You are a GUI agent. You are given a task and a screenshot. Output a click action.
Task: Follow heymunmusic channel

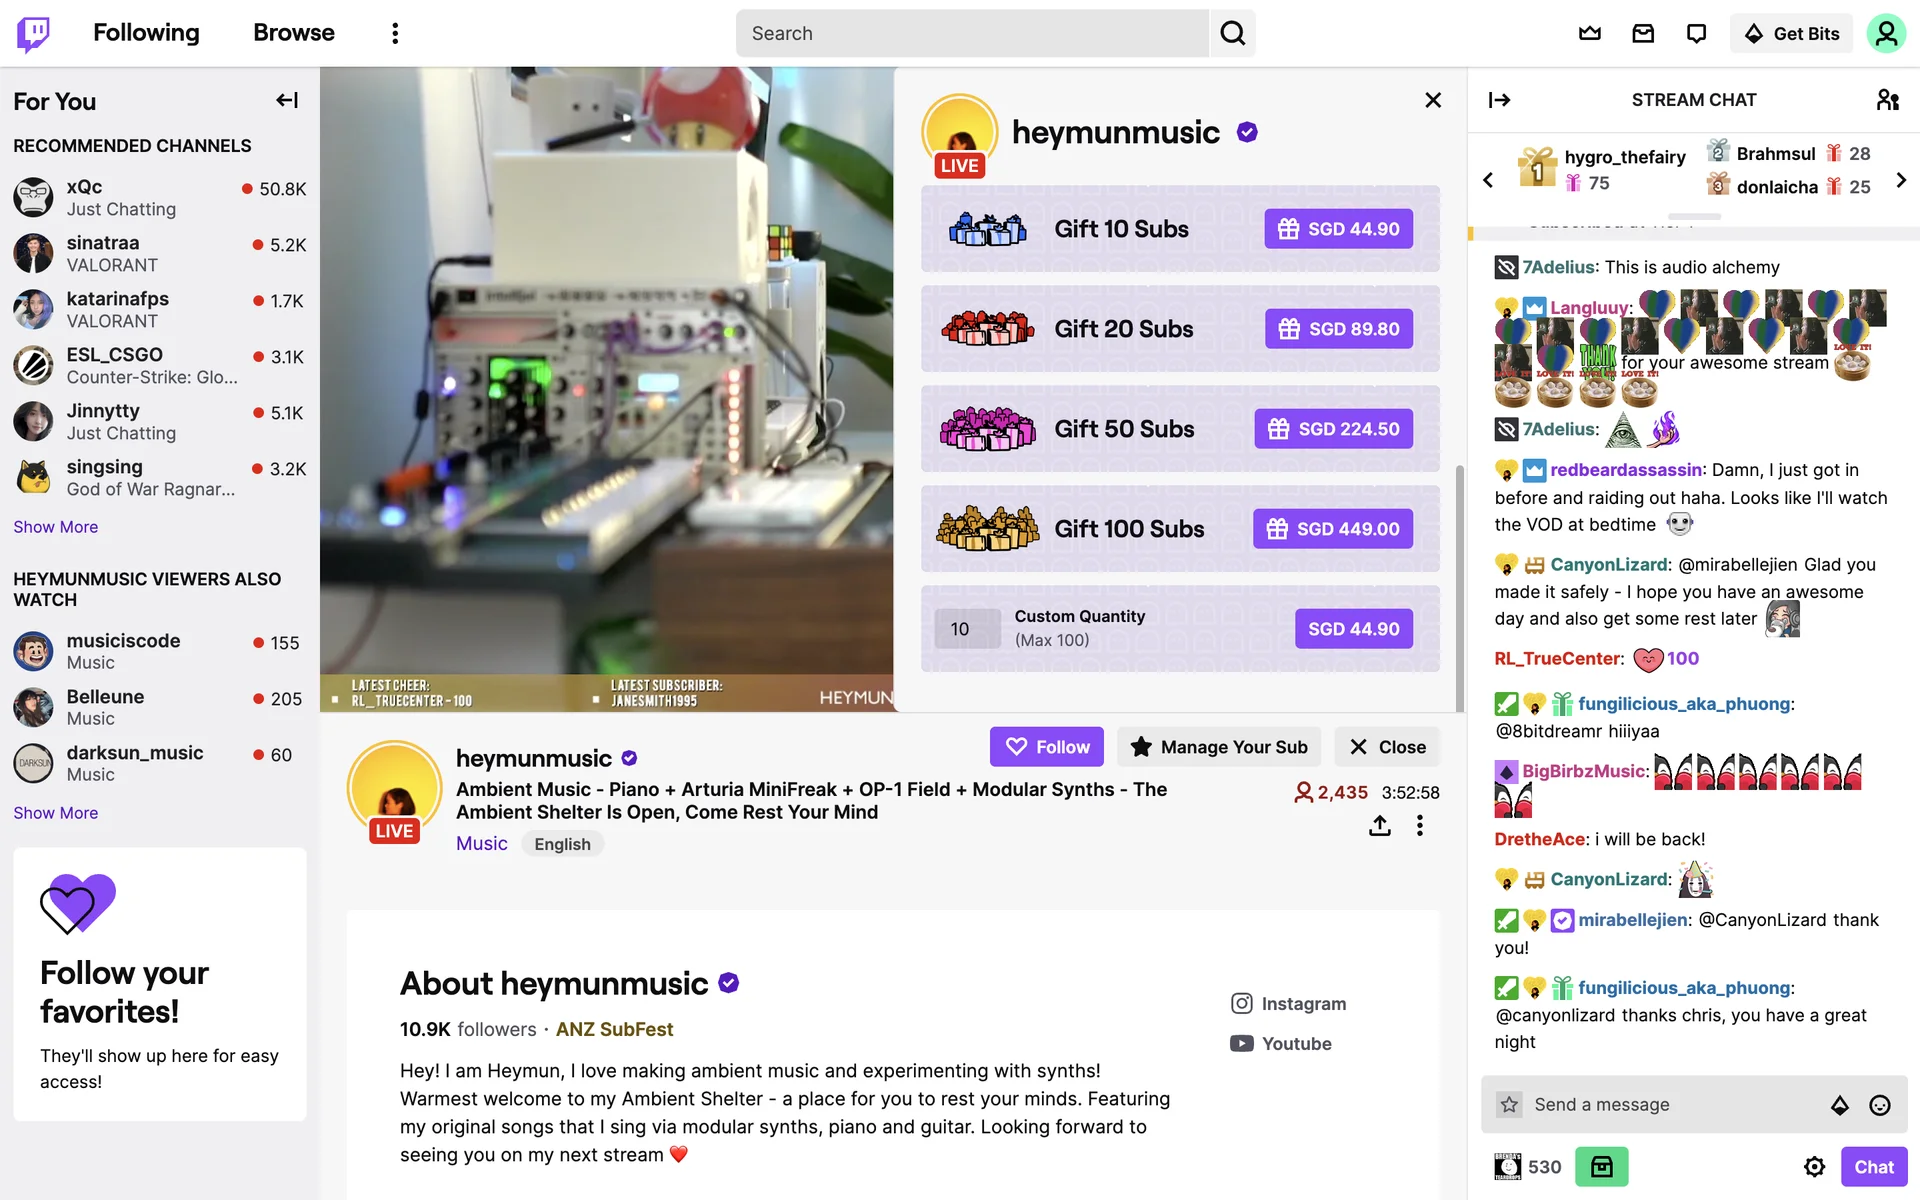[x=1047, y=747]
